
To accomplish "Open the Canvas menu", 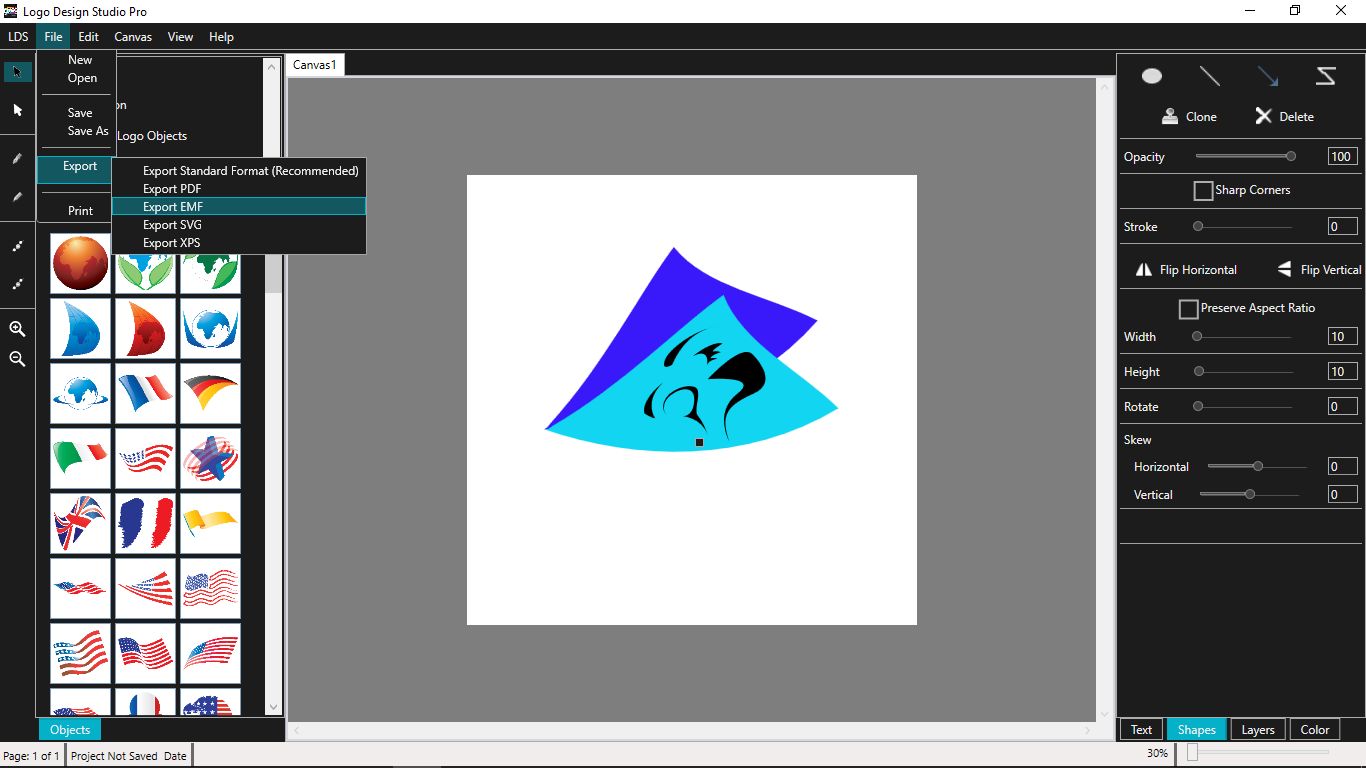I will 133,37.
